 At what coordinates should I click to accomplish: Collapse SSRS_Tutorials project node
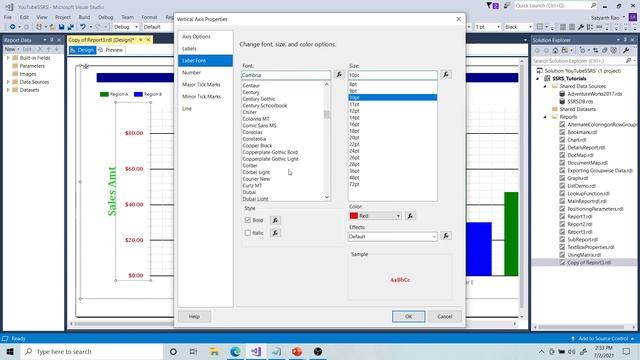[538, 78]
